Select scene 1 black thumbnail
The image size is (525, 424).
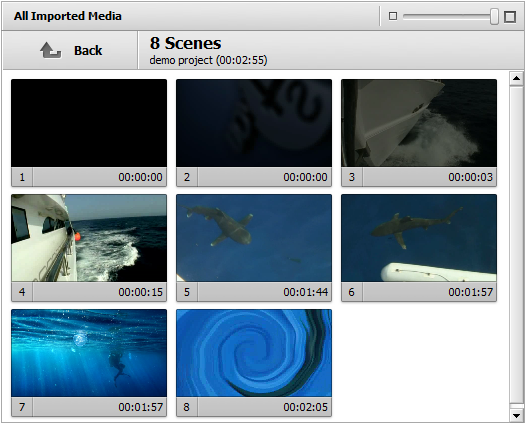[x=89, y=123]
